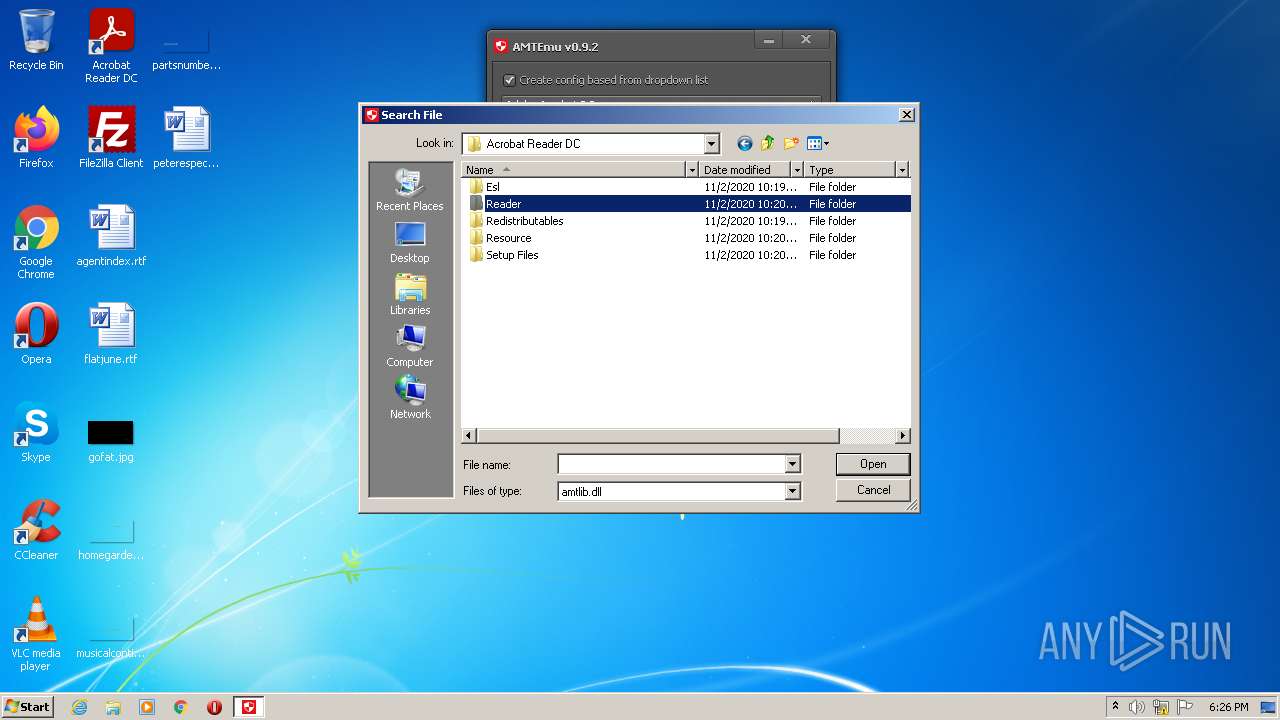Select gofat.jpg desktop file

point(111,440)
